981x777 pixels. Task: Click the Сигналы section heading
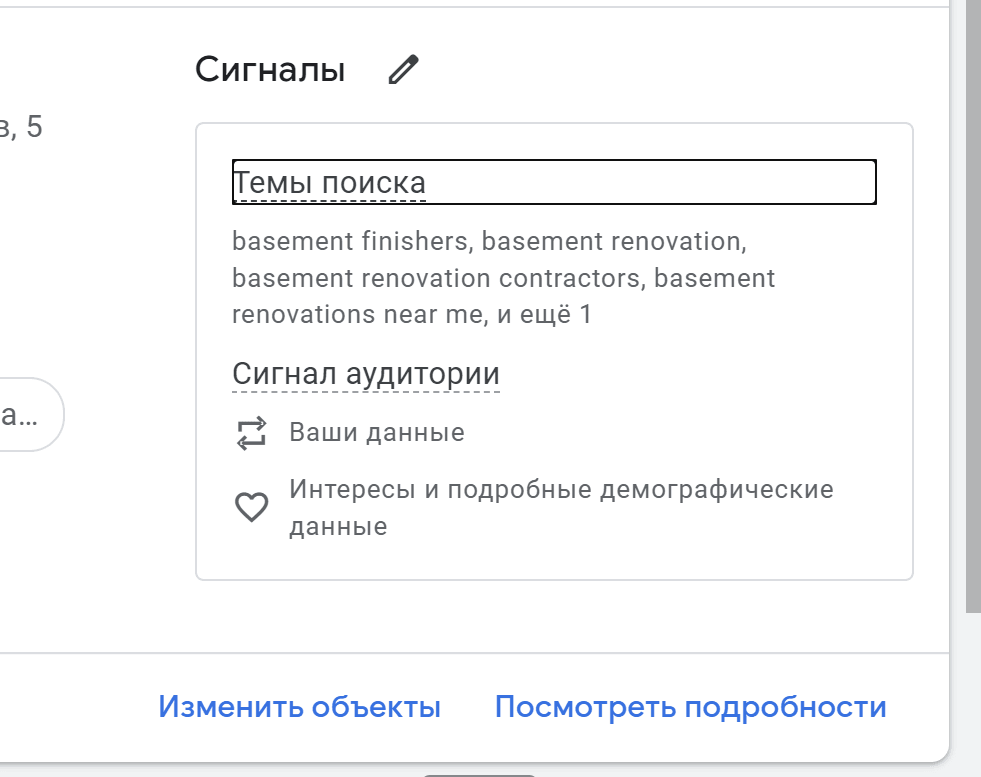coord(270,69)
